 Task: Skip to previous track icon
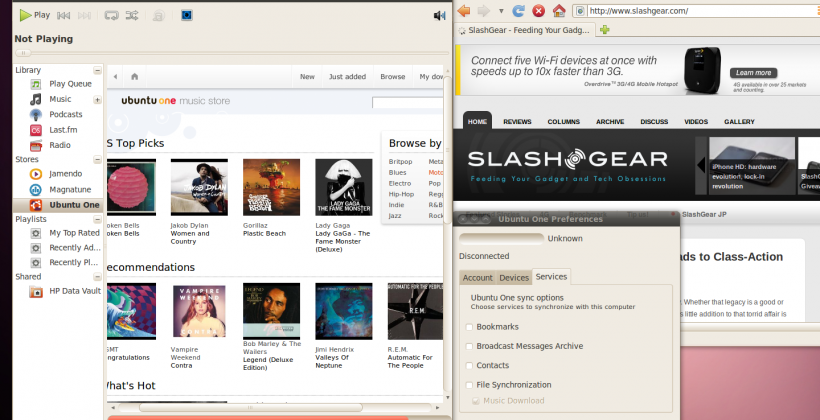(63, 15)
